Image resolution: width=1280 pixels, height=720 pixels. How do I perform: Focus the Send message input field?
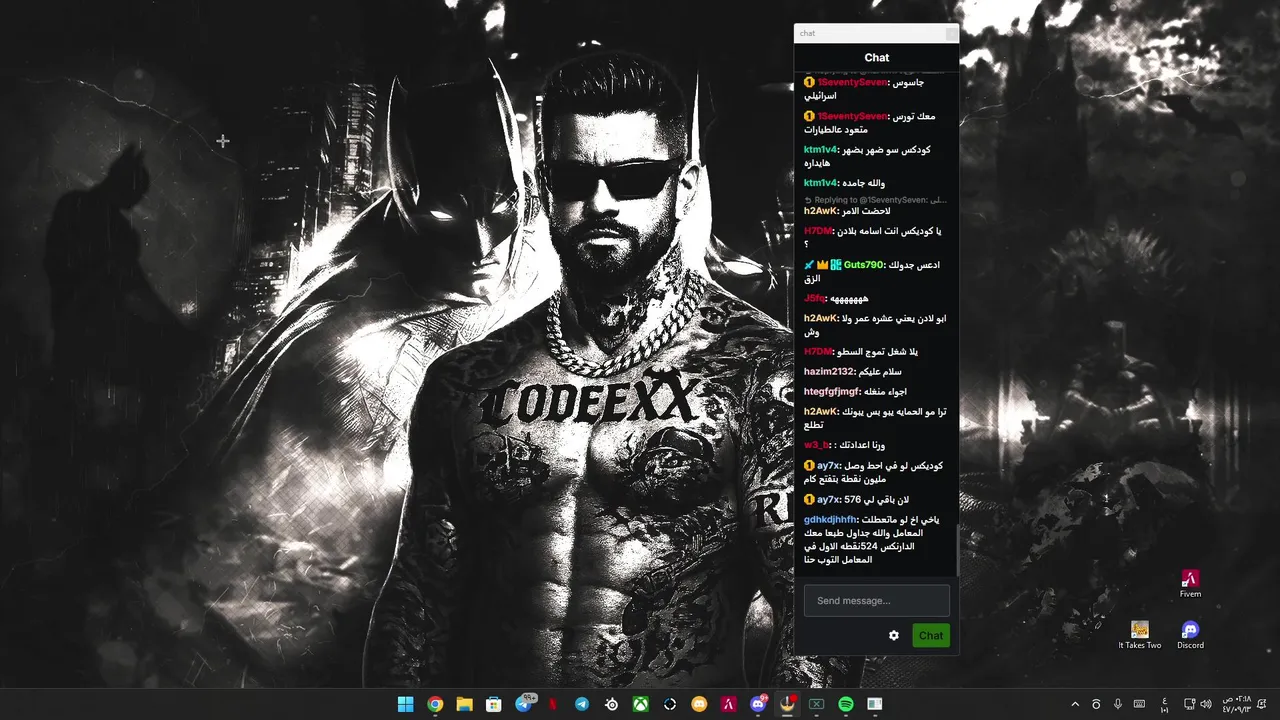click(x=877, y=600)
